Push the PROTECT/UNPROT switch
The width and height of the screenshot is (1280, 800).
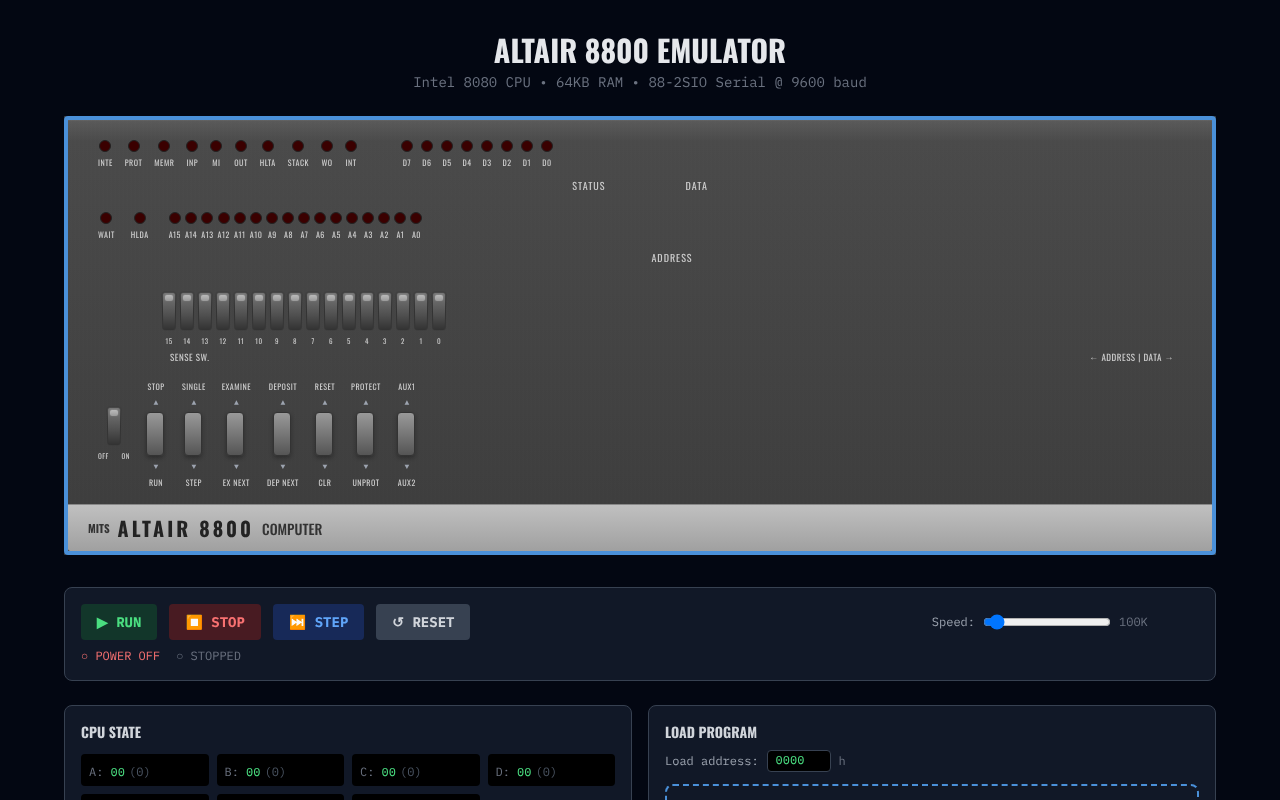(x=365, y=434)
